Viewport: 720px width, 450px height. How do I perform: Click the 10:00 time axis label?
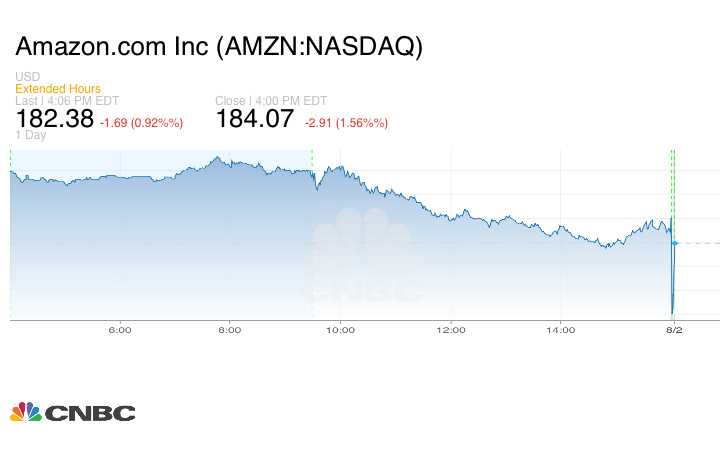(341, 330)
